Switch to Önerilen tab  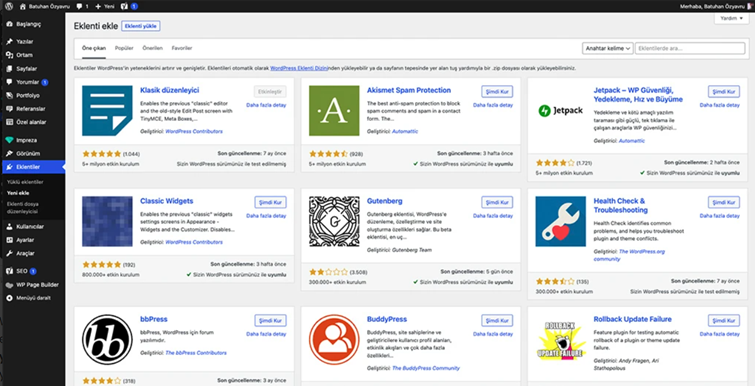[x=153, y=48]
